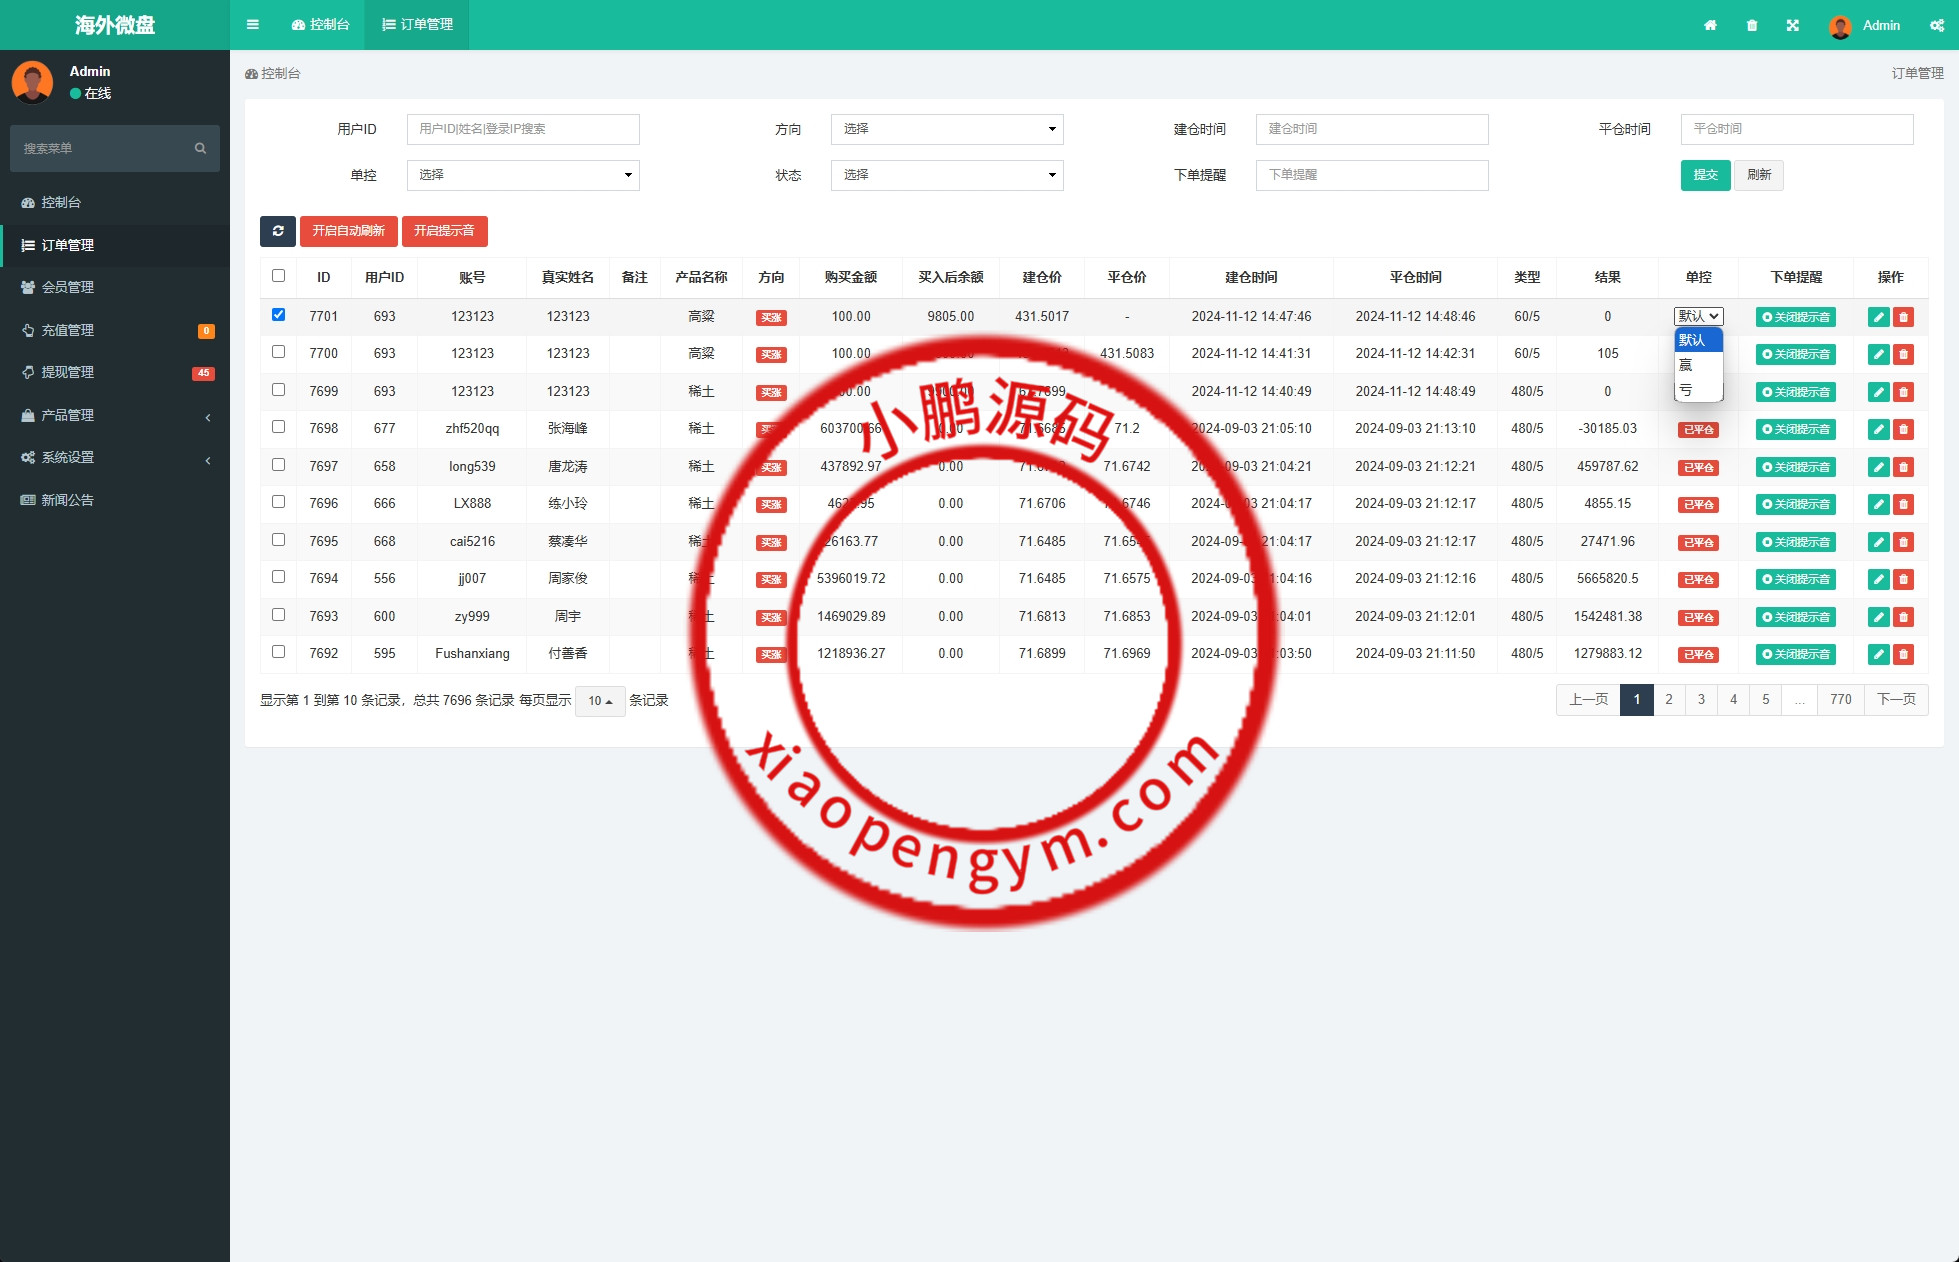This screenshot has height=1262, width=1959.
Task: Open the 方向 dropdown filter
Action: 946,129
